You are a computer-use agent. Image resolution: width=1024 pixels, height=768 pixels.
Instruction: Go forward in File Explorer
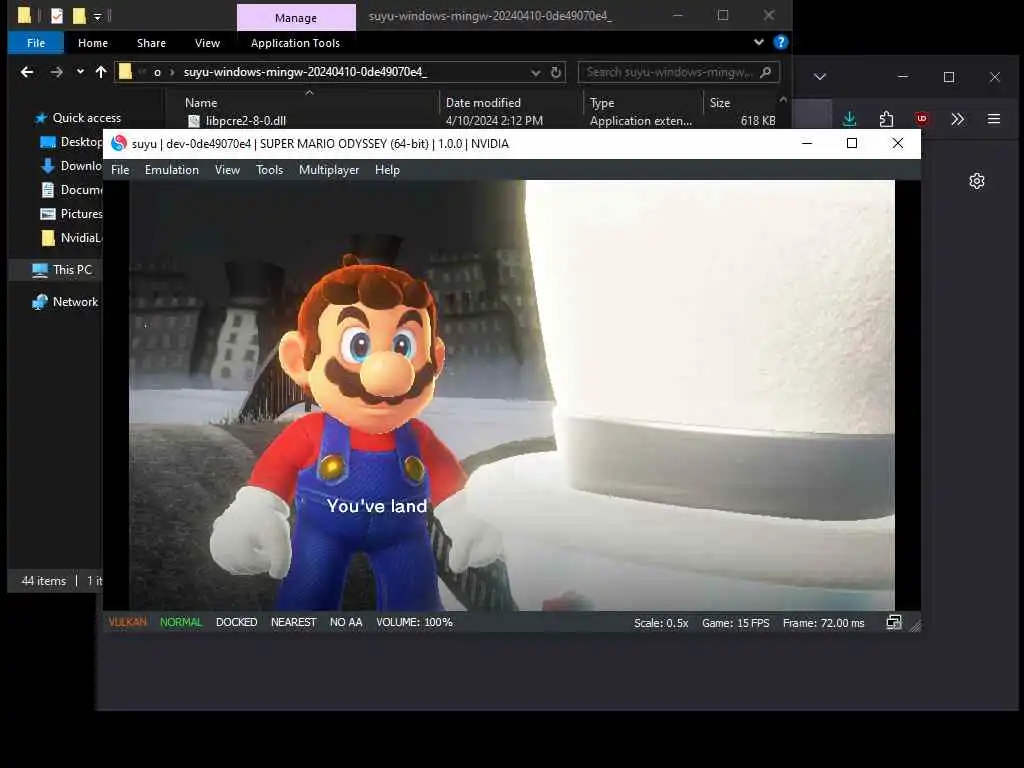tap(57, 72)
